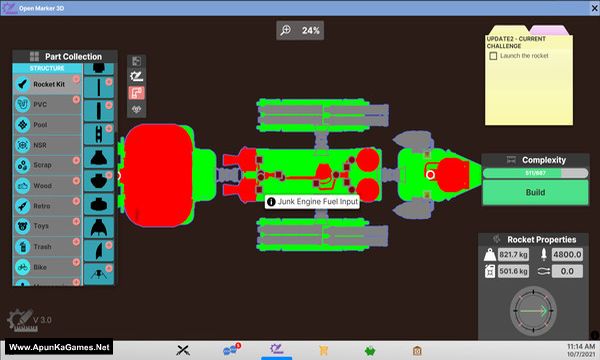Click the rocket orientation compass dial

(533, 311)
